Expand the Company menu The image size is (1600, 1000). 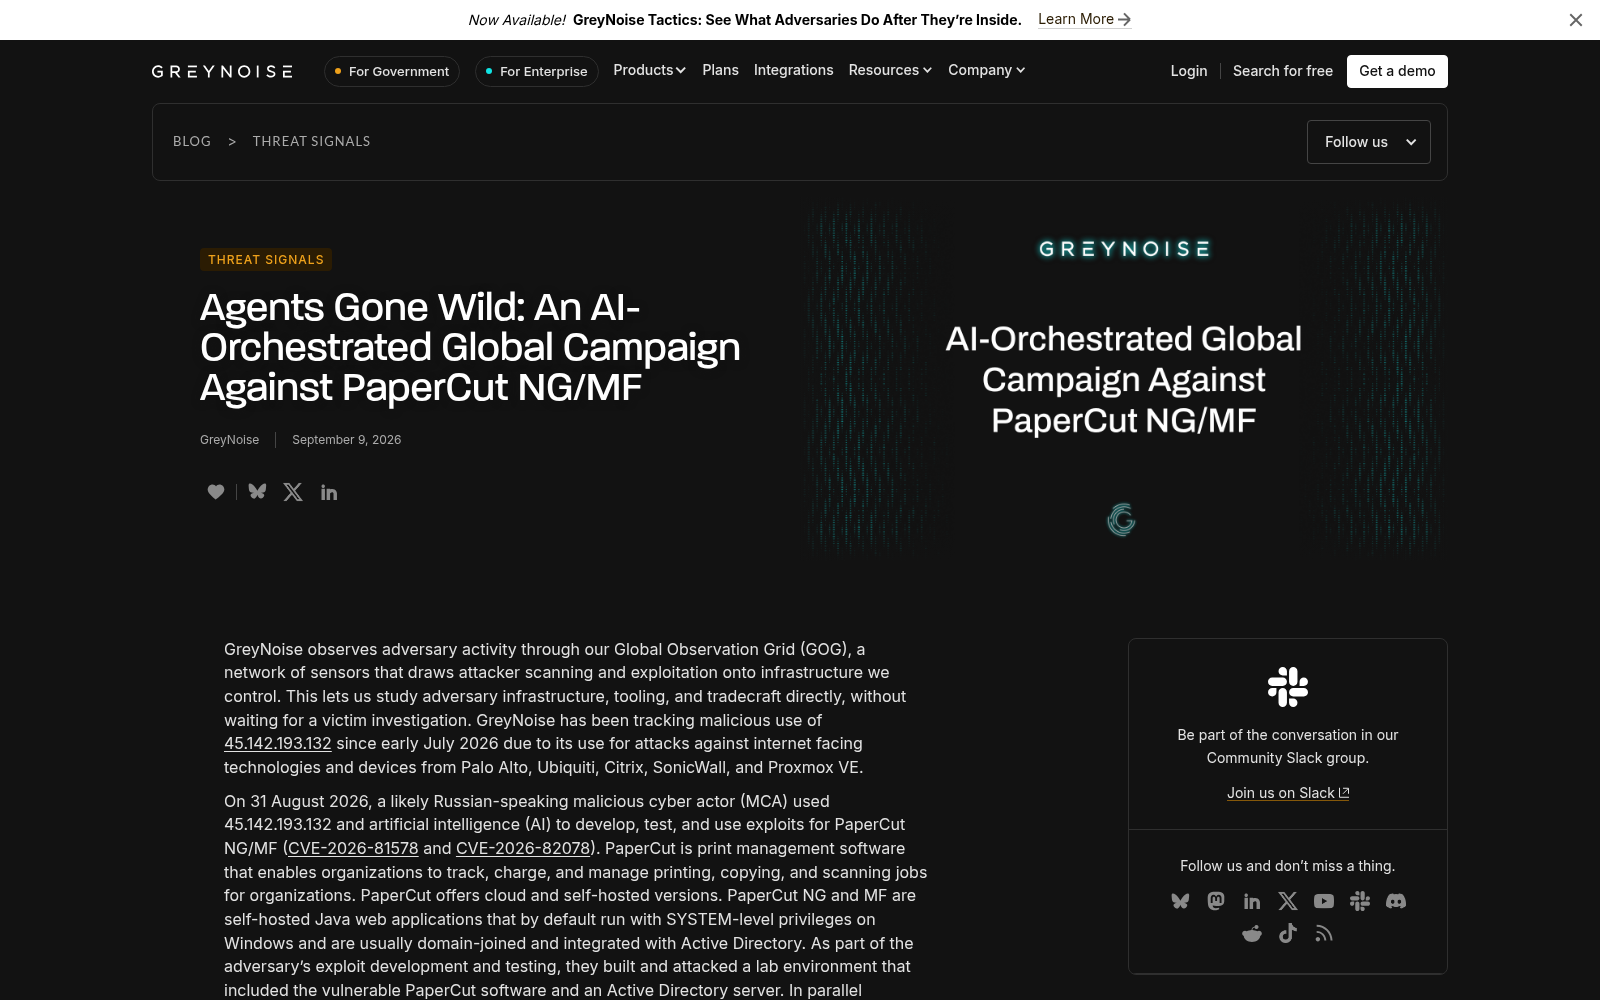click(987, 70)
